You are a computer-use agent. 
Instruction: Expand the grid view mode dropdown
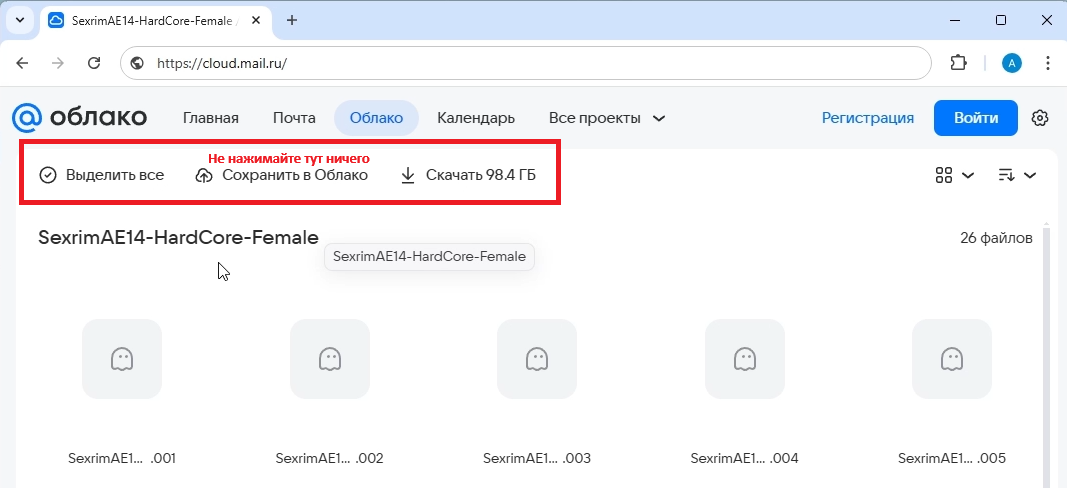(x=954, y=176)
